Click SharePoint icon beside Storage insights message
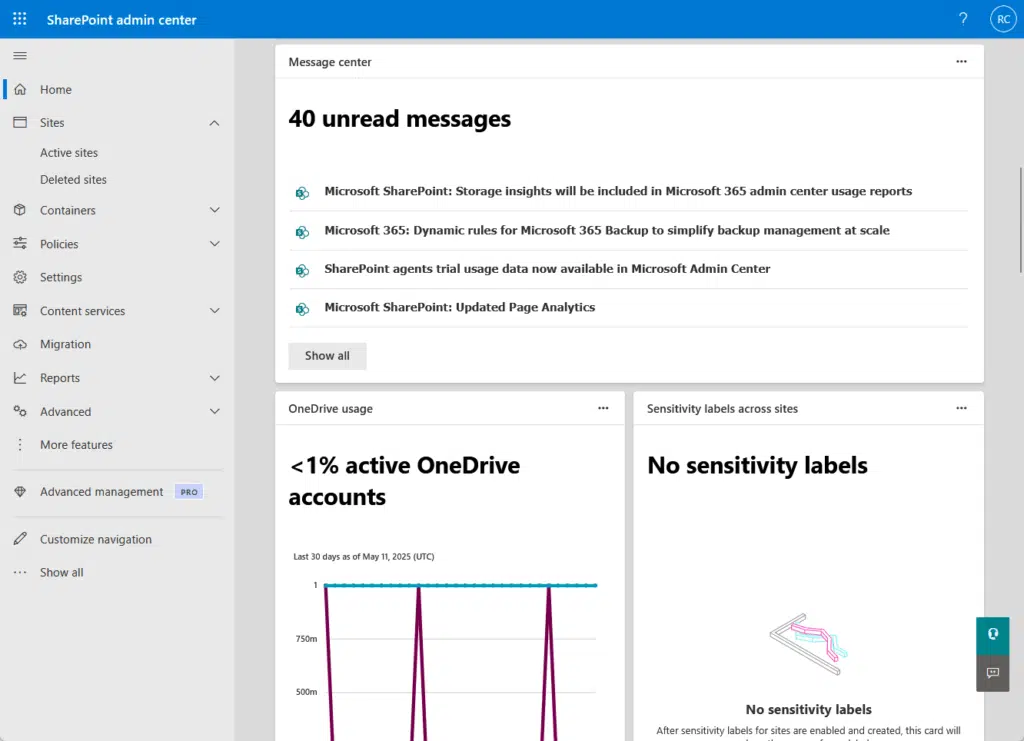Viewport: 1024px width, 741px height. coord(302,193)
